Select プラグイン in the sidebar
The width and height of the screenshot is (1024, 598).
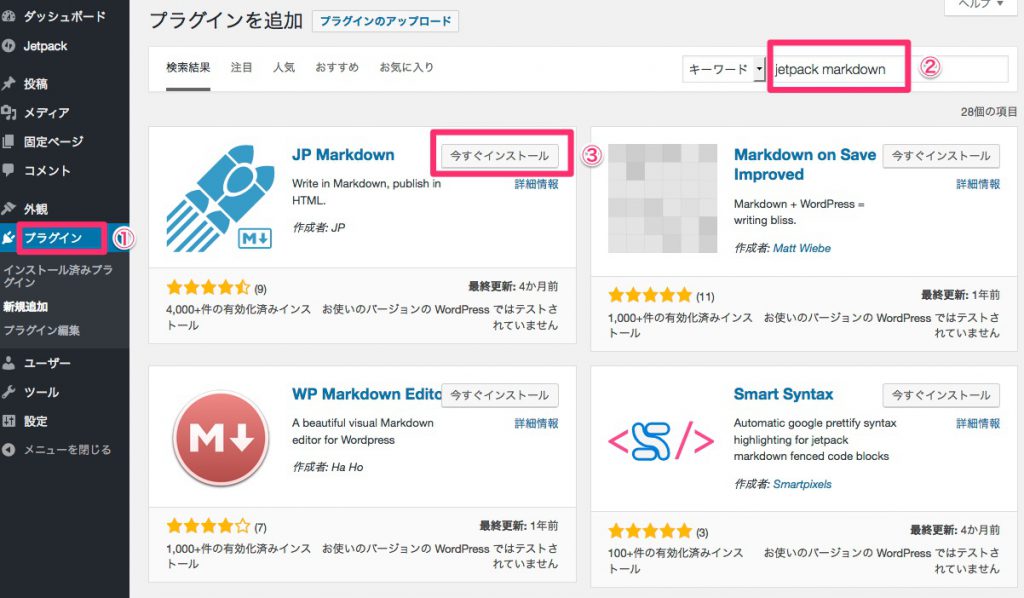[53, 238]
